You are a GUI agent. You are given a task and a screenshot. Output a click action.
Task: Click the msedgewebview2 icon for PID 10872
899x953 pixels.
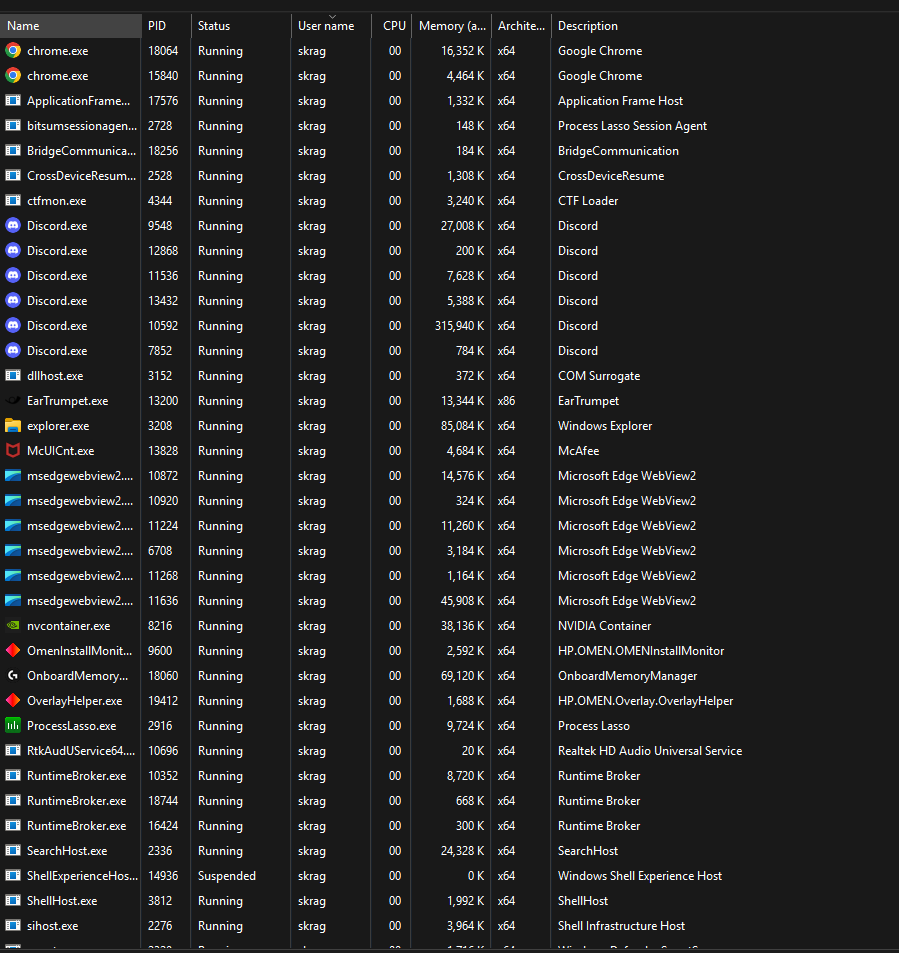click(x=13, y=475)
